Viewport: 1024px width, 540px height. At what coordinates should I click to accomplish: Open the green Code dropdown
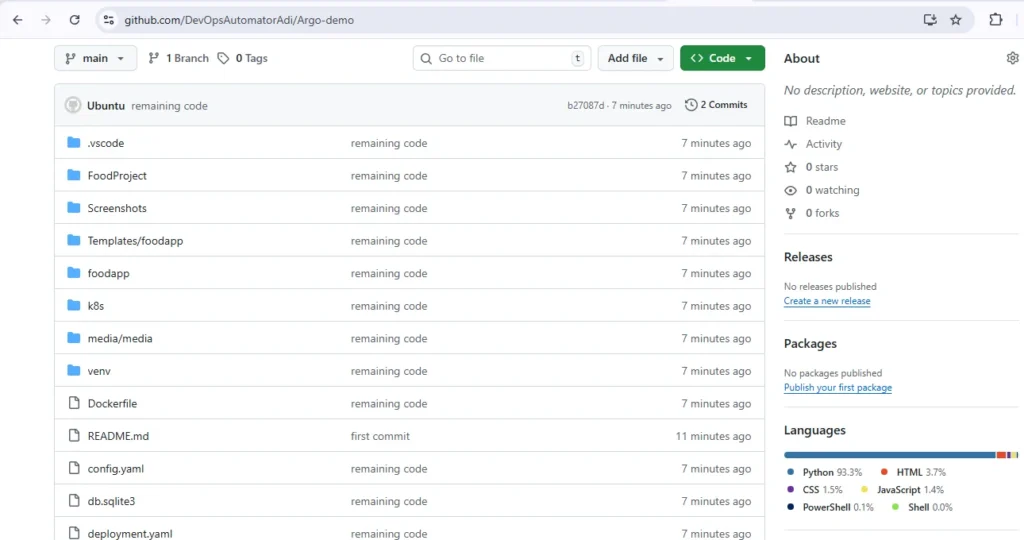coord(722,58)
